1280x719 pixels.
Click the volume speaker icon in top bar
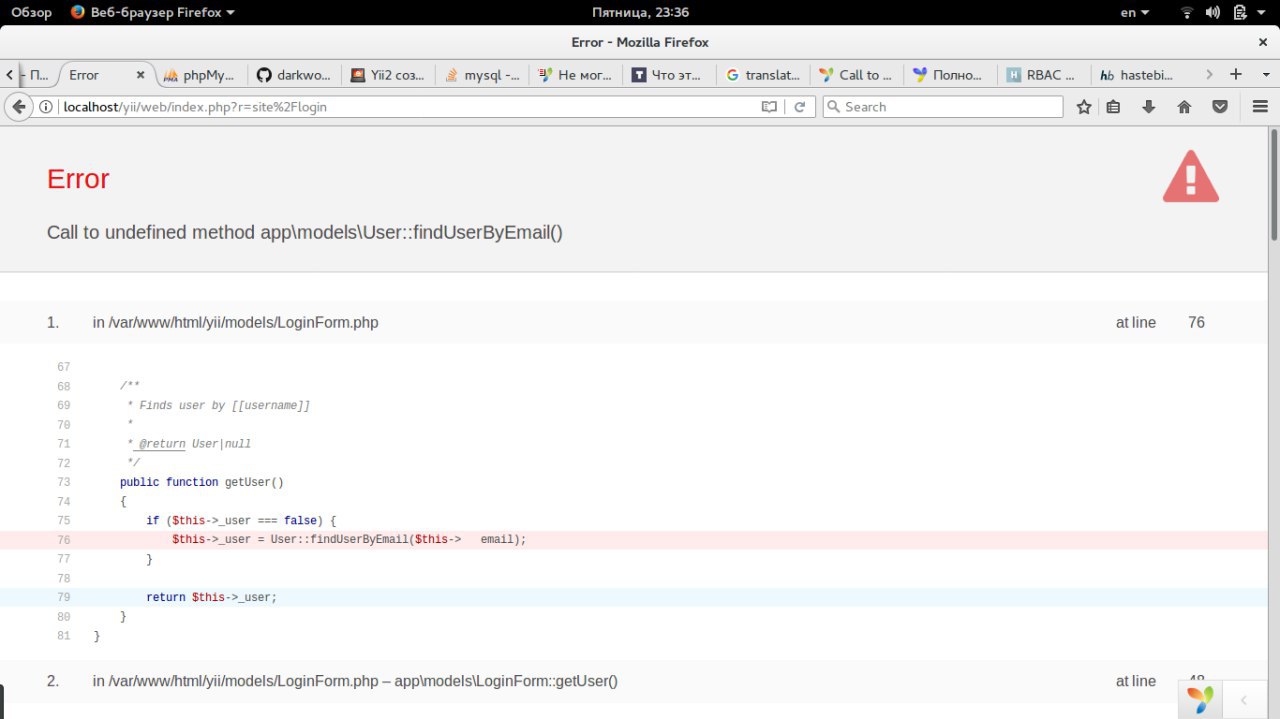click(x=1213, y=12)
